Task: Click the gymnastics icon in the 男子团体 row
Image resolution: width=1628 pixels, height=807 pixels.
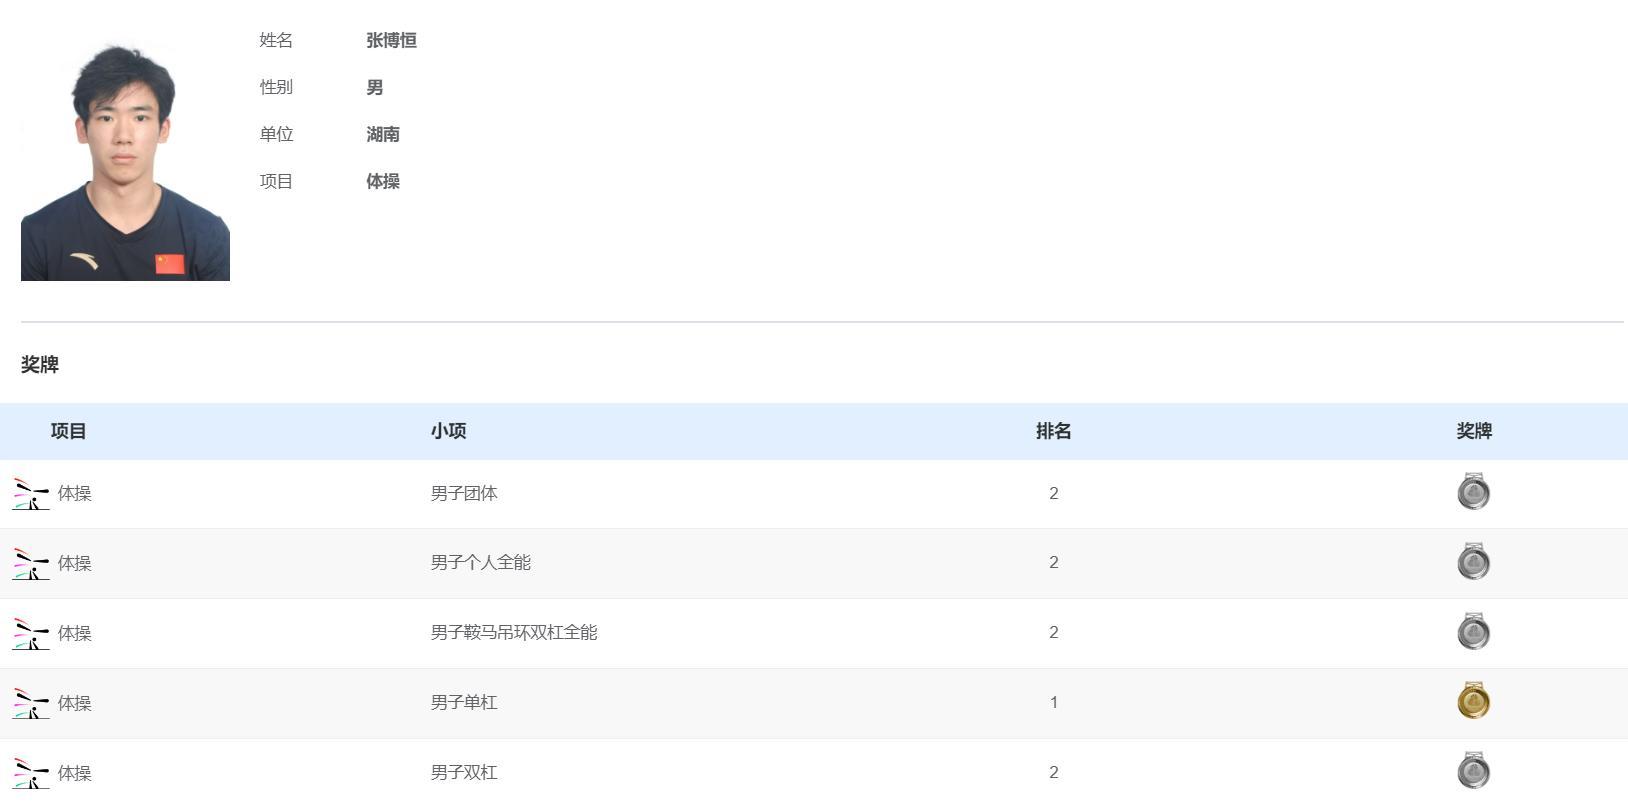Action: (30, 494)
